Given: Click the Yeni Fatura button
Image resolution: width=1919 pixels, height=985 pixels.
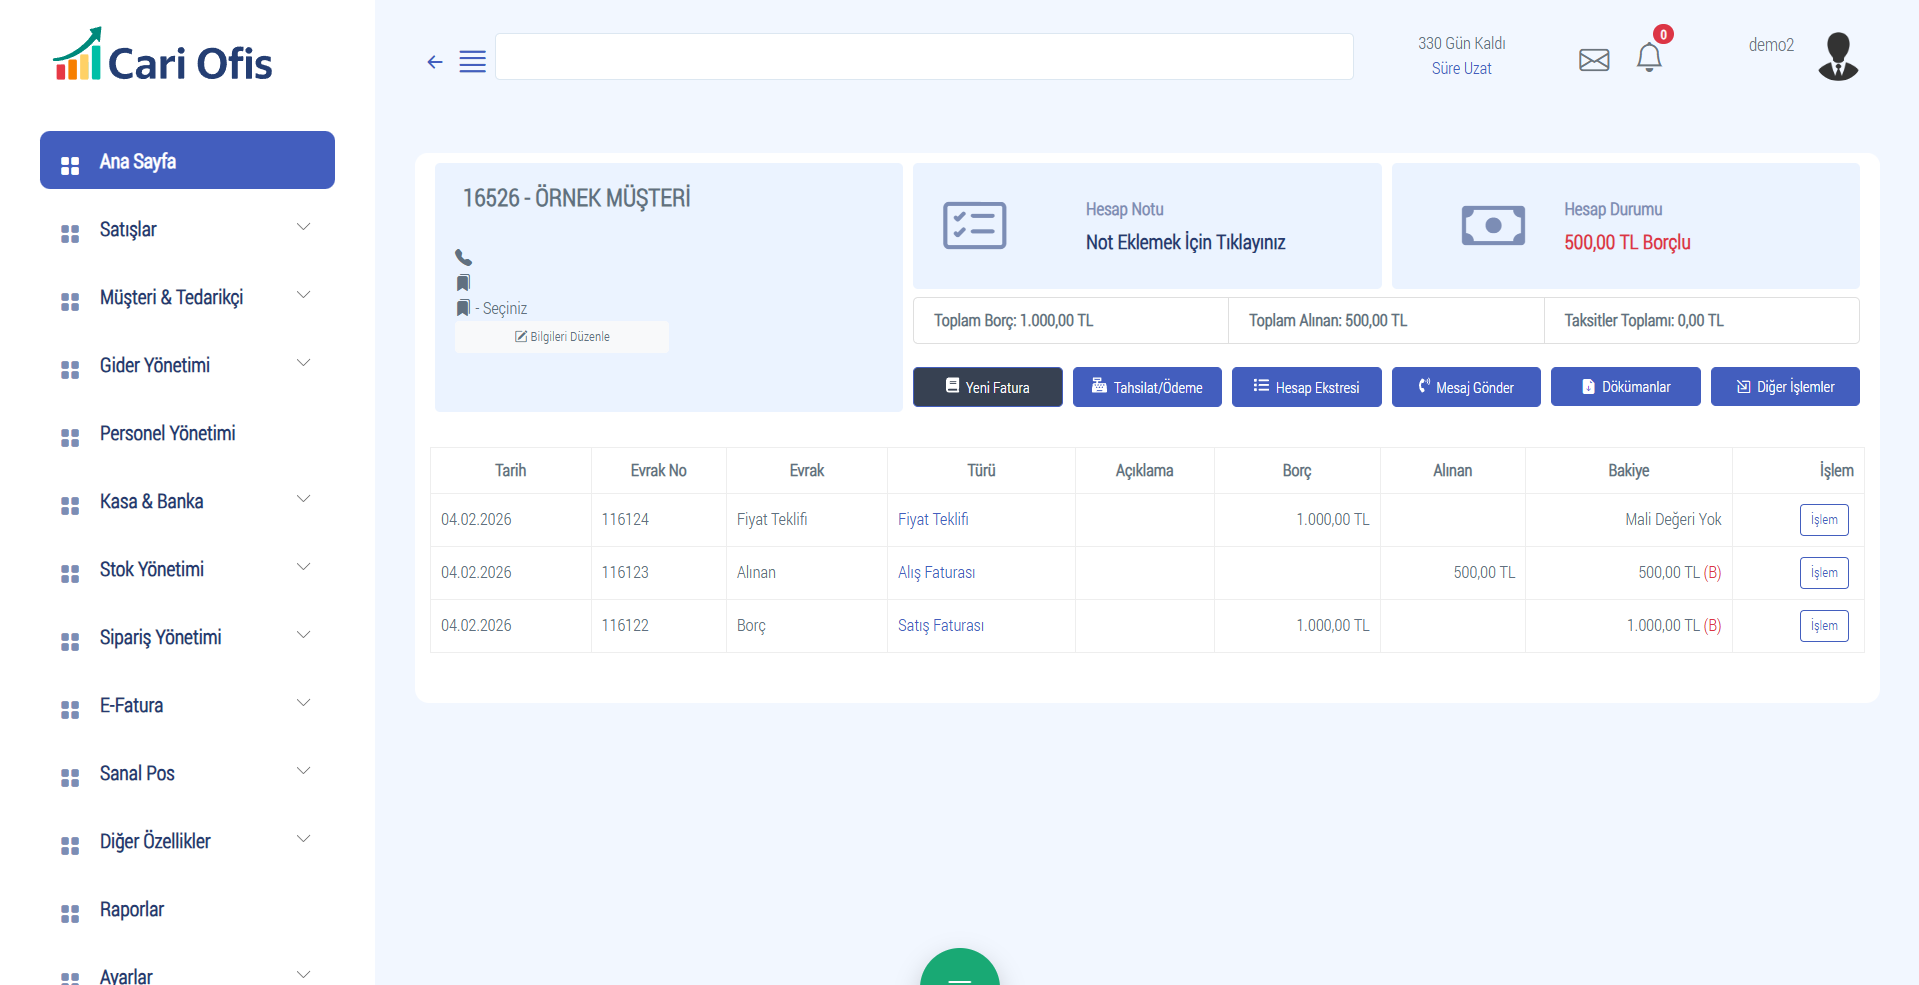Looking at the screenshot, I should (x=987, y=387).
